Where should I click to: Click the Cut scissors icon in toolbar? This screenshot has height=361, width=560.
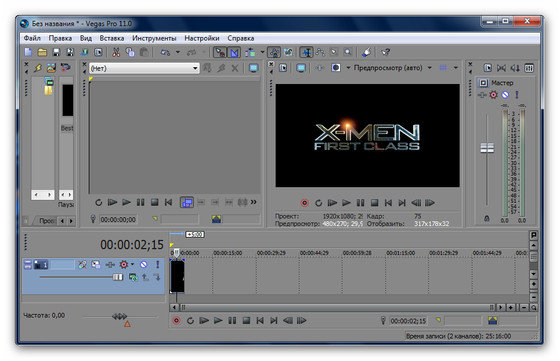[116, 52]
